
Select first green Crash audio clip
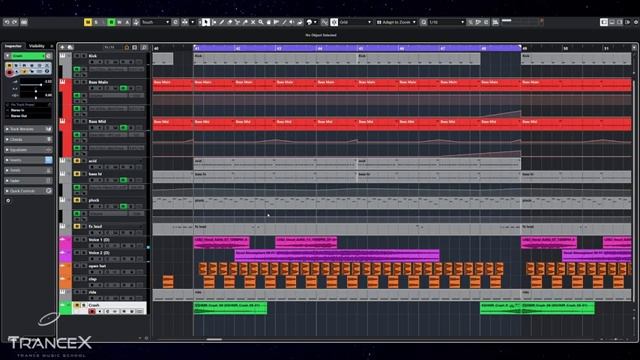pos(230,308)
